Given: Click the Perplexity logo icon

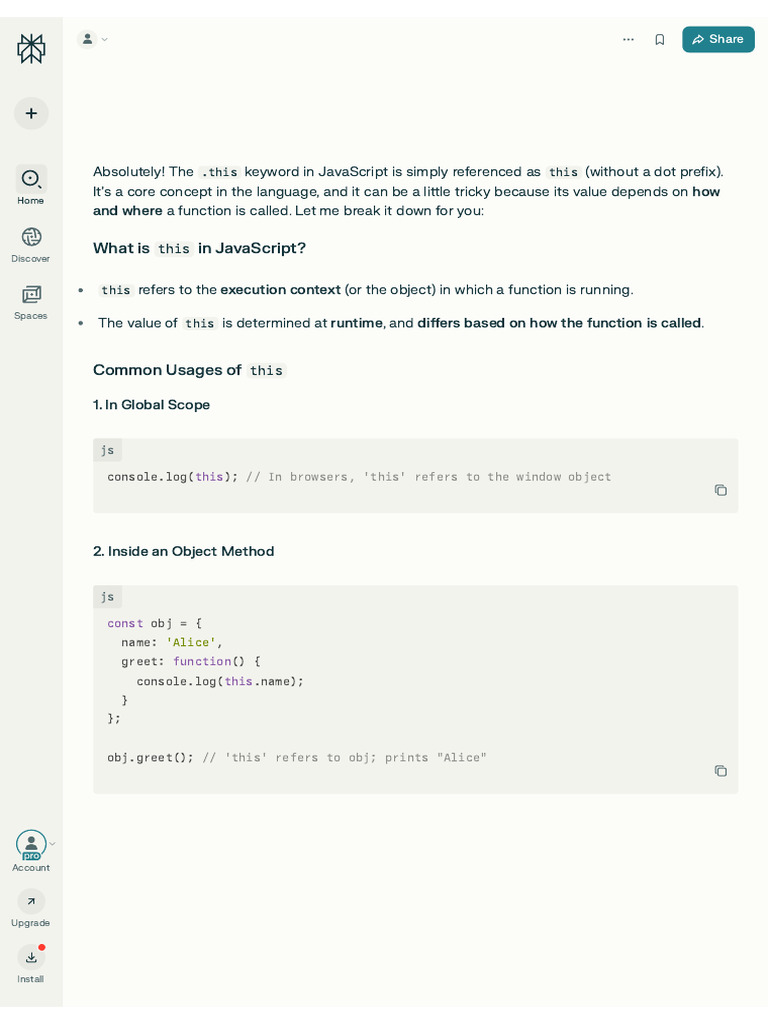Looking at the screenshot, I should [x=31, y=48].
